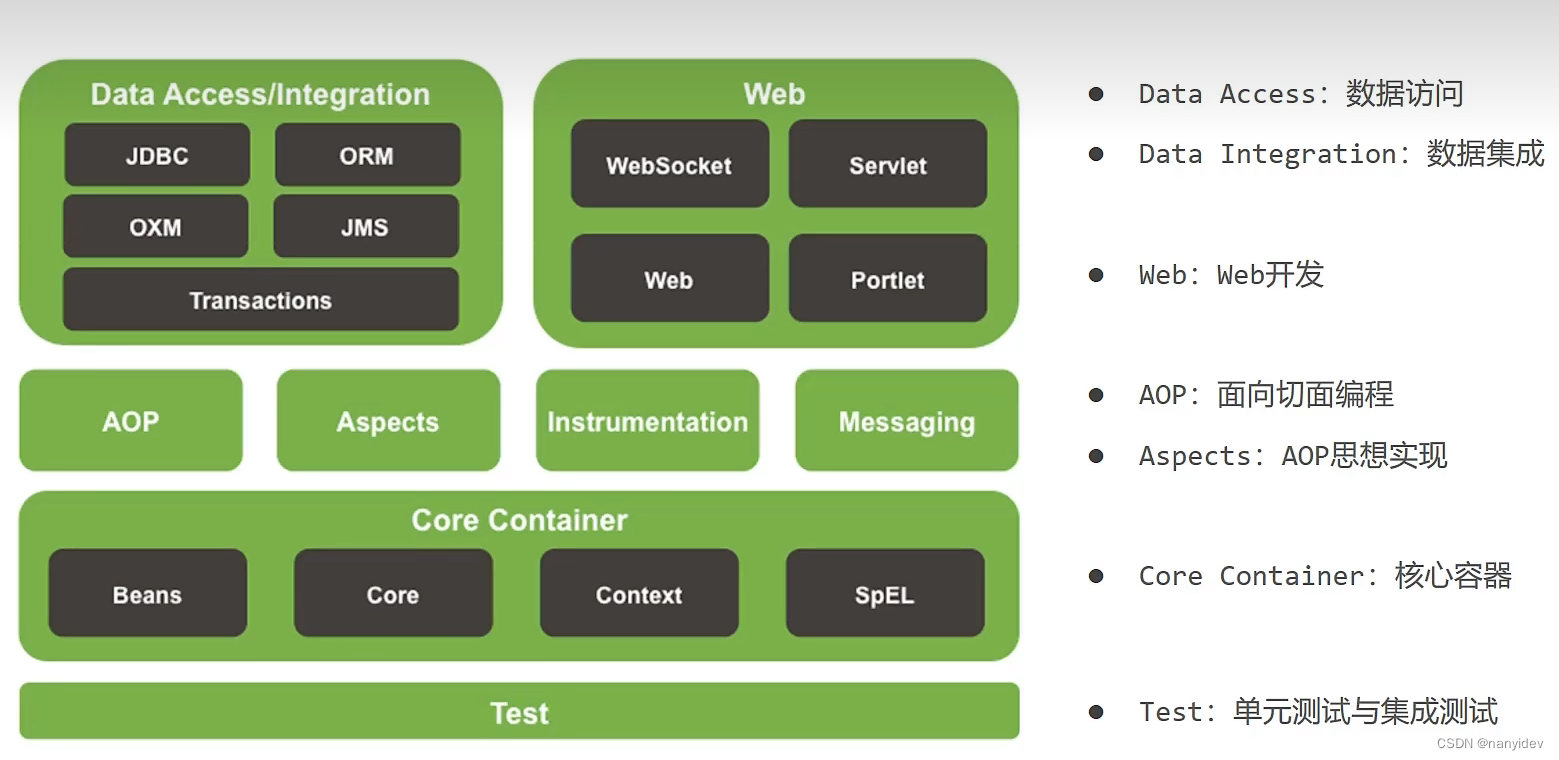Select the green AOP block
Screen dimensions: 1559x760
(131, 420)
